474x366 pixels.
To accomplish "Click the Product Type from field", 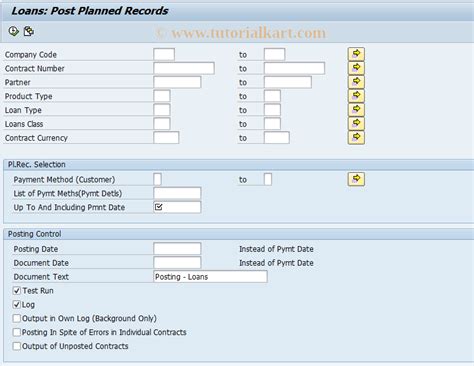I will (162, 96).
